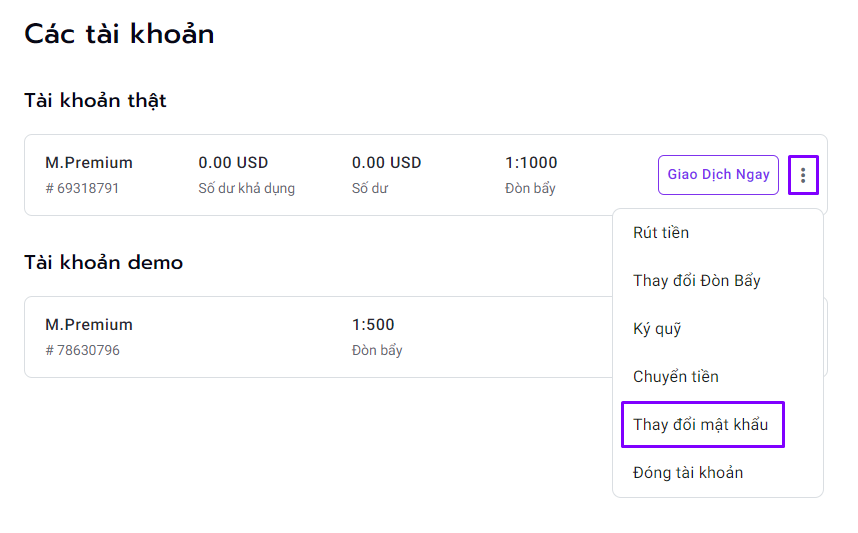Click the Số dư amount 0.00 USD

pyautogui.click(x=386, y=163)
